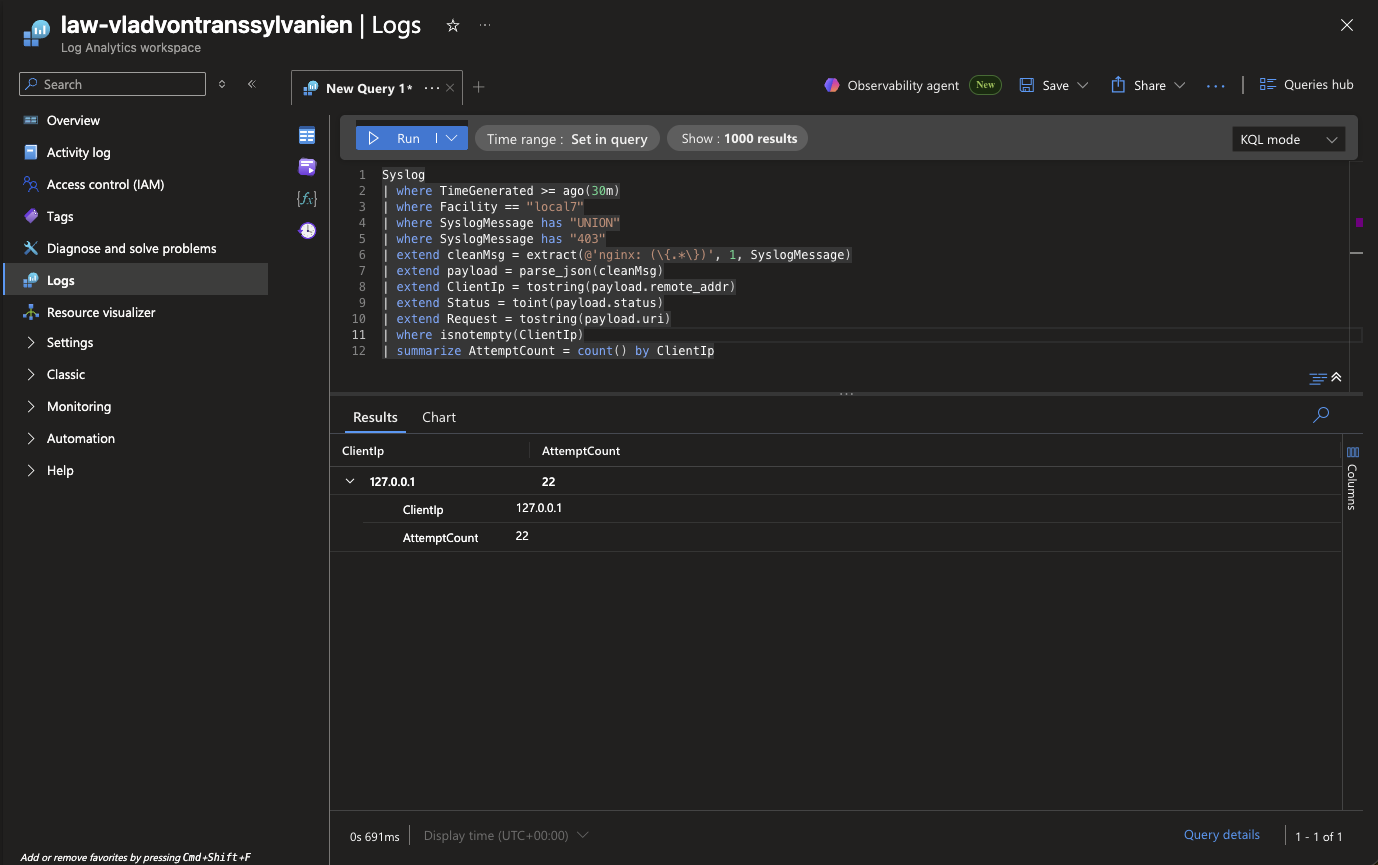This screenshot has height=865, width=1378.
Task: Switch to the Chart tab
Action: coord(439,417)
